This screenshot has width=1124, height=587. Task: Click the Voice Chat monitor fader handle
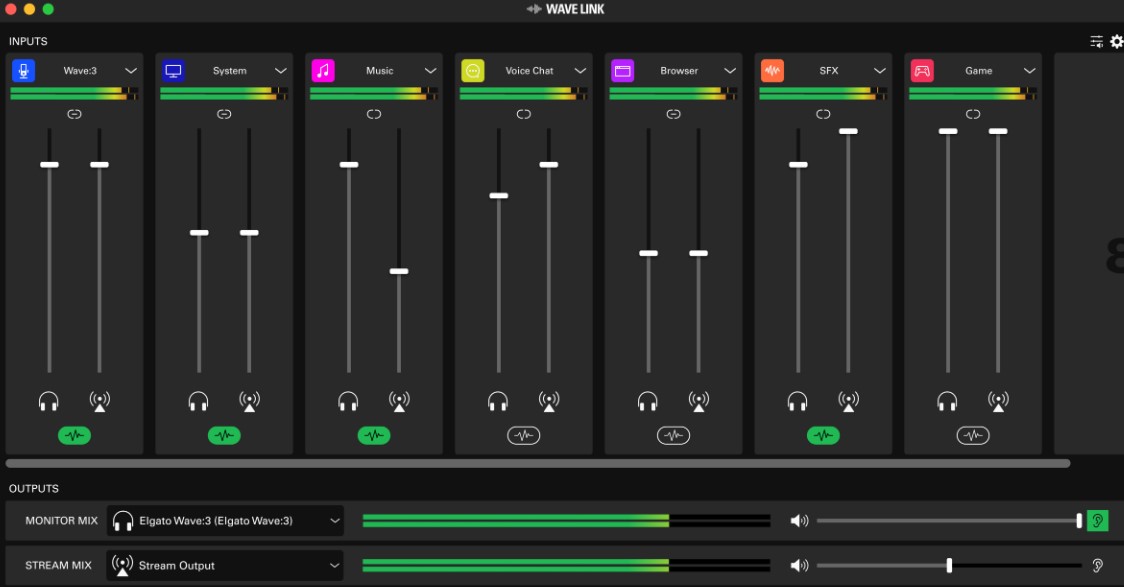(x=499, y=196)
